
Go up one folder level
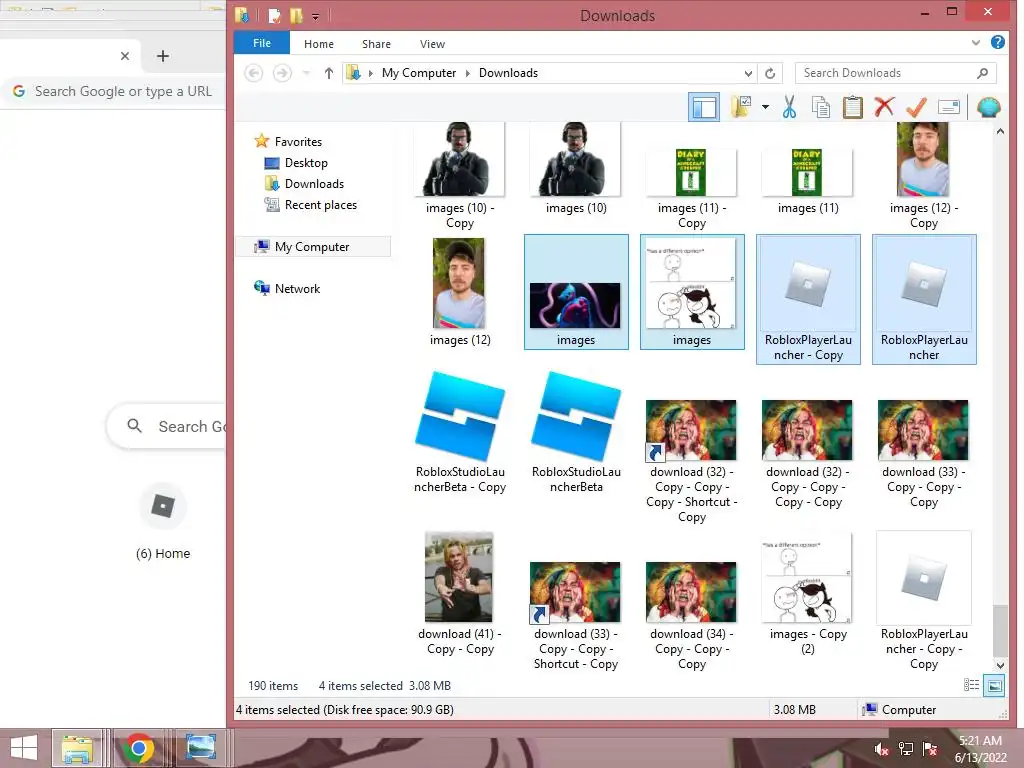pyautogui.click(x=328, y=73)
